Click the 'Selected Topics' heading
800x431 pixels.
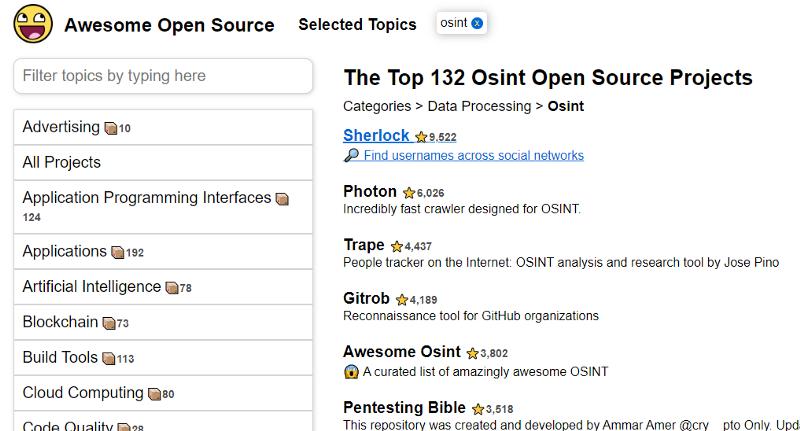357,24
